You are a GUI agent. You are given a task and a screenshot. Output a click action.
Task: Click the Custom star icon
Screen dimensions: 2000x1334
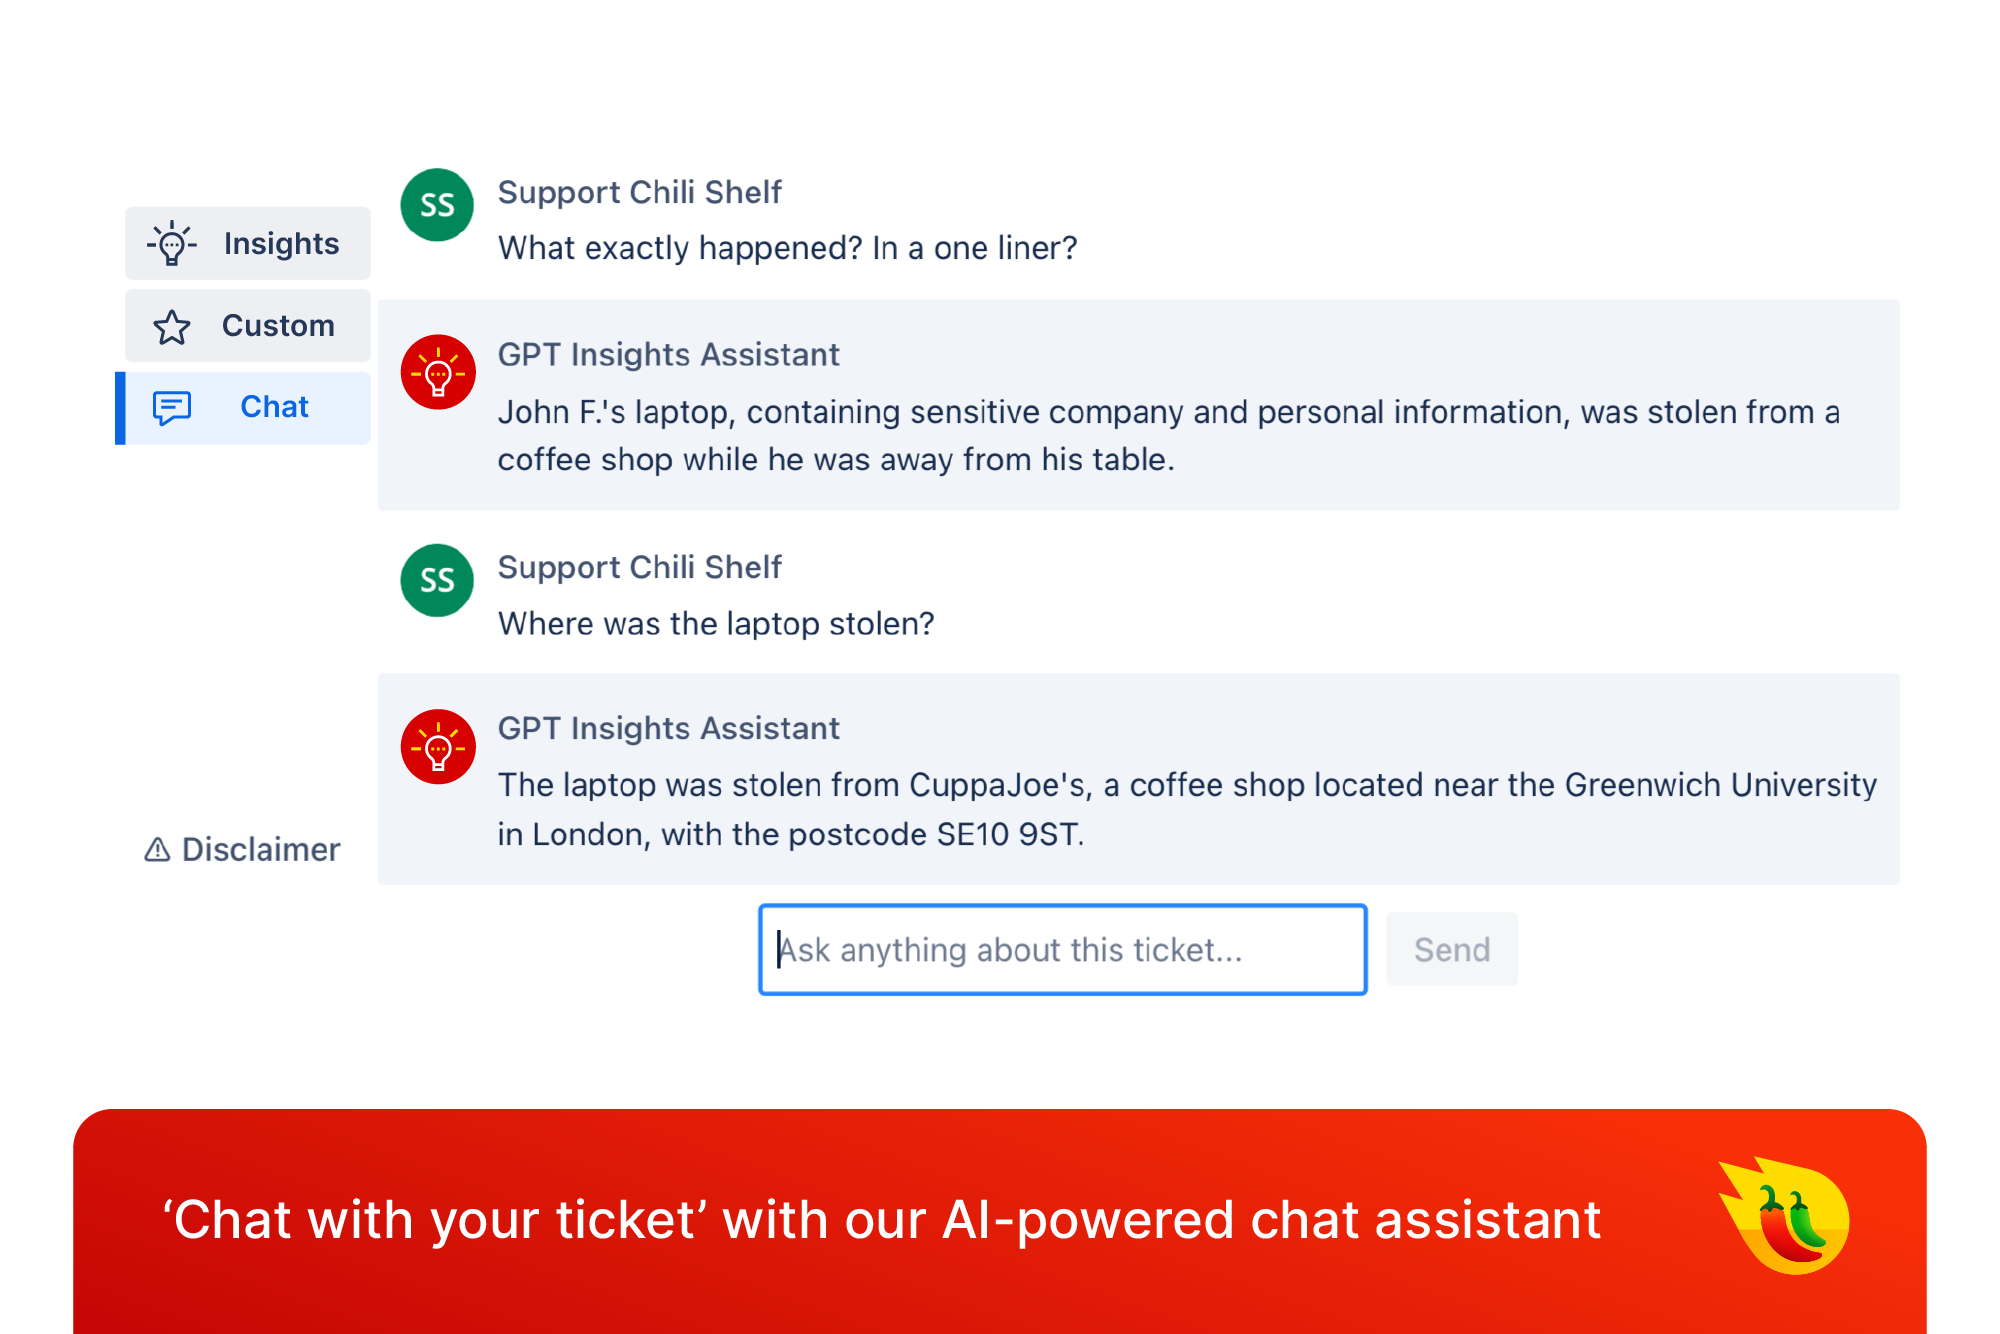(172, 327)
